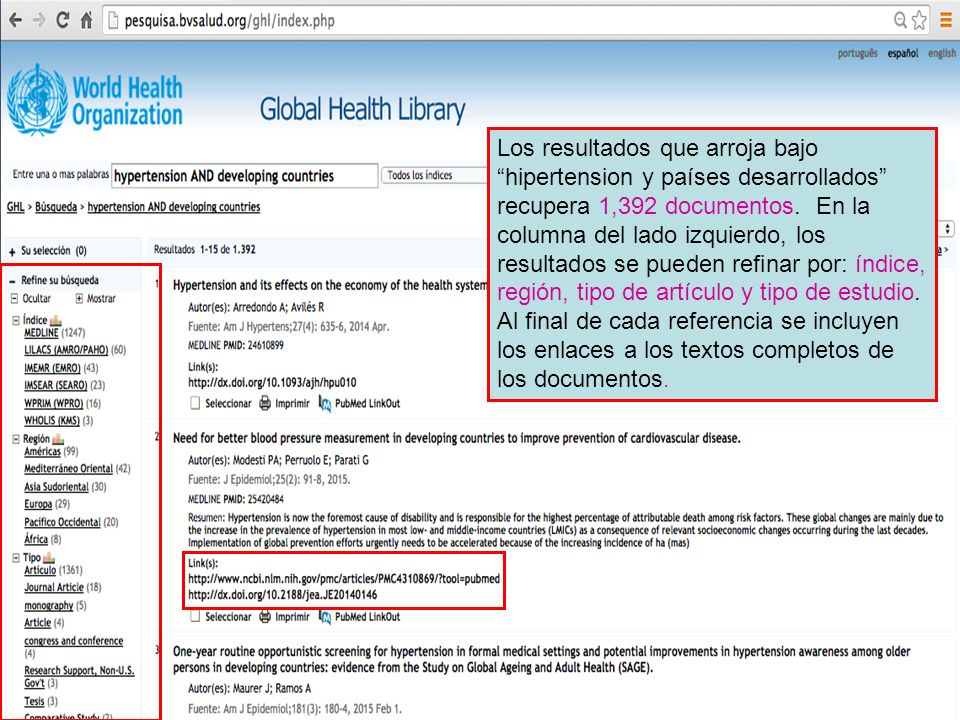Viewport: 960px width, 720px height.
Task: Filter results by Américas region
Action: (42, 452)
